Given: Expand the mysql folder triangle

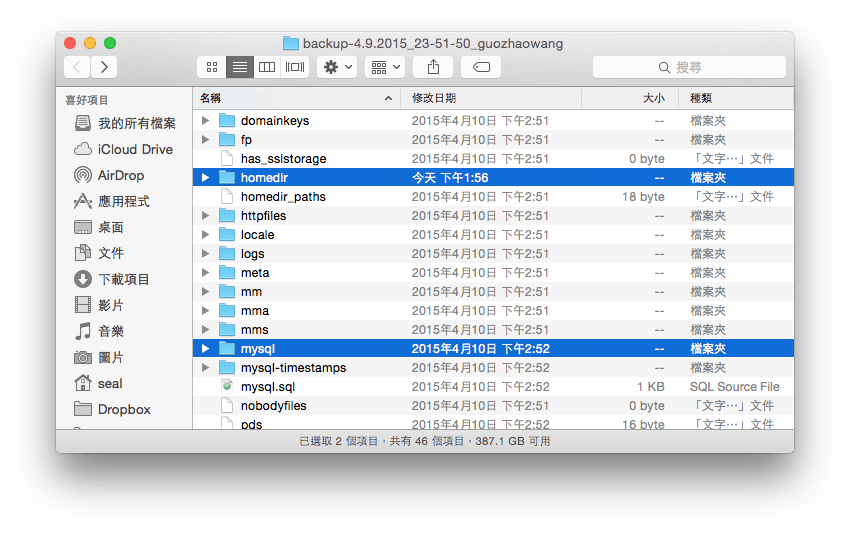Looking at the screenshot, I should point(205,348).
